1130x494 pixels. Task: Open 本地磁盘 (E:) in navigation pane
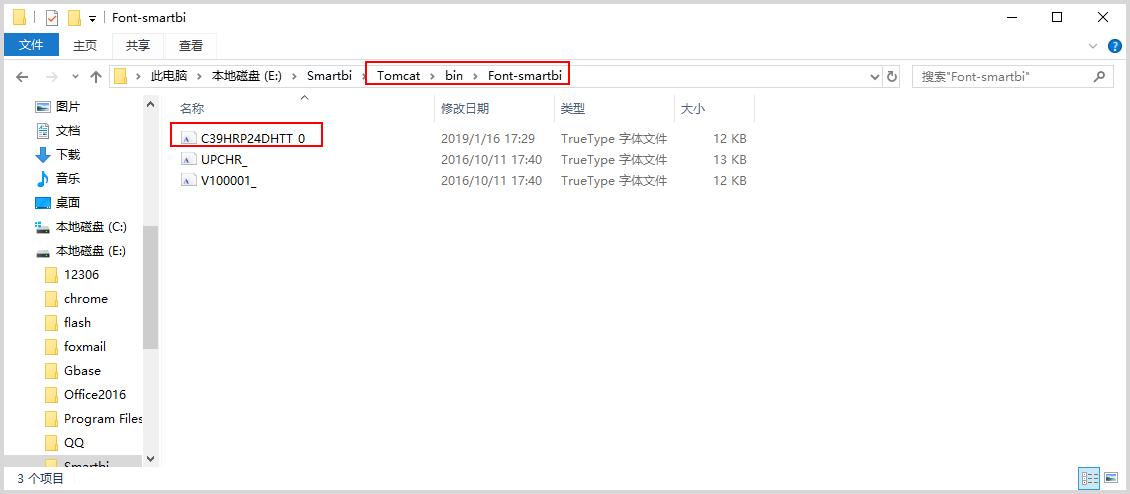click(91, 251)
